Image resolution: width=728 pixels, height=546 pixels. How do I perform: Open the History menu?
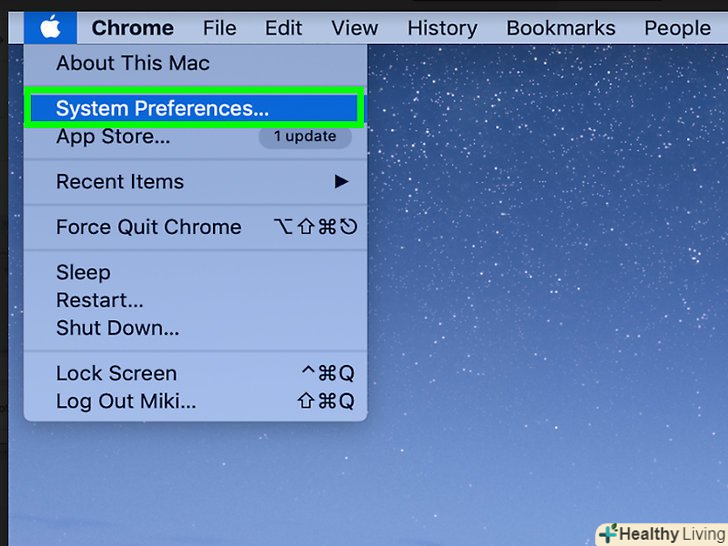442,28
